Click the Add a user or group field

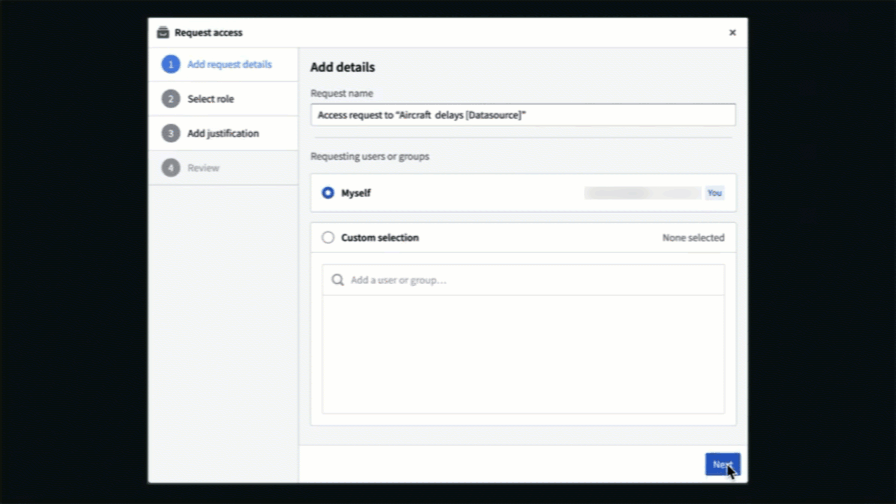(x=523, y=279)
